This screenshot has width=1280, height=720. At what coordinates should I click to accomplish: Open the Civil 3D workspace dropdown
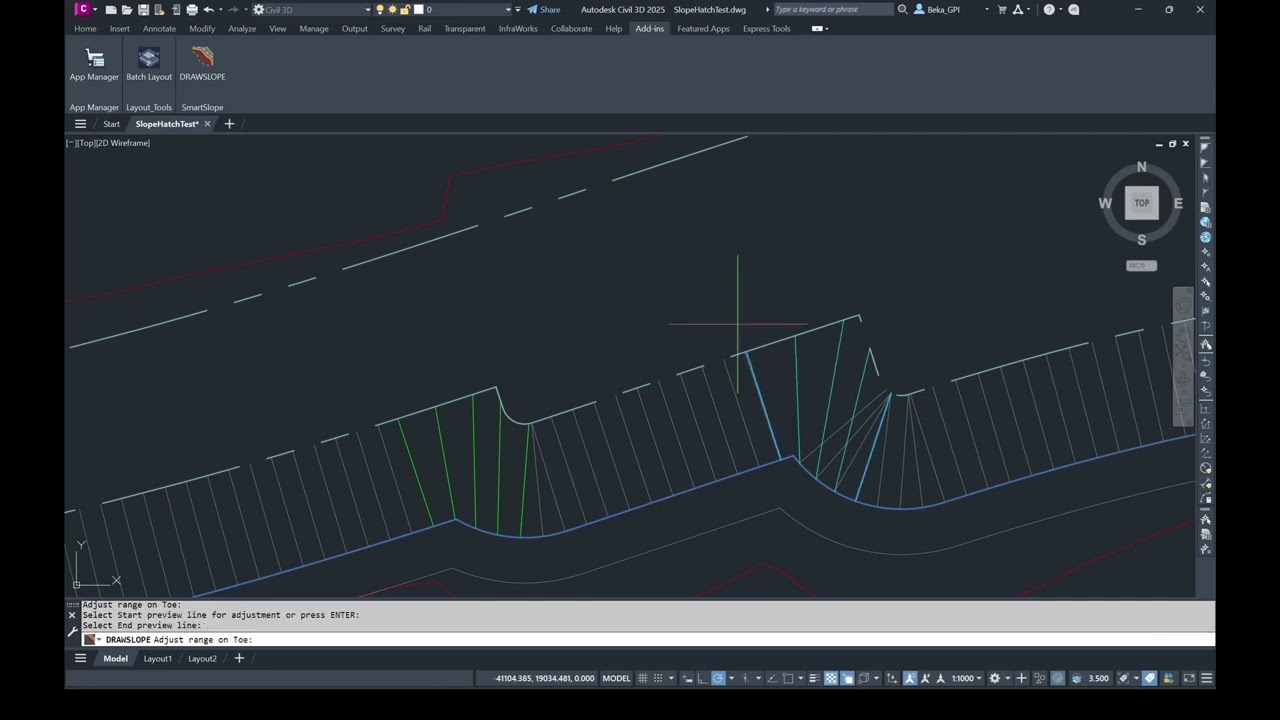tap(311, 10)
